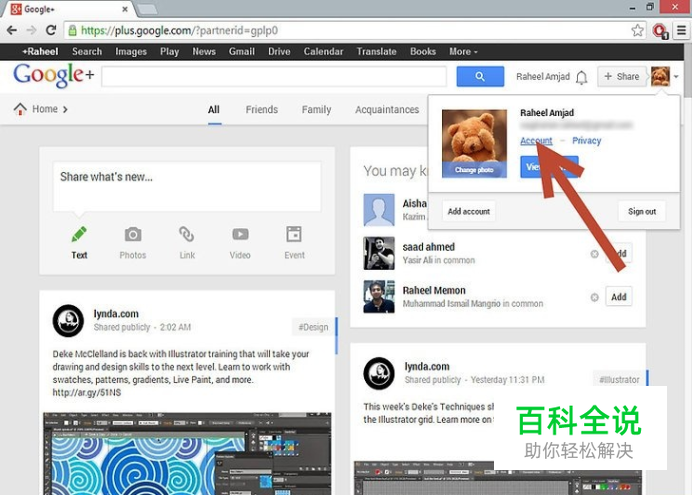Open saad ahmed's name link
The height and width of the screenshot is (495, 692).
pyautogui.click(x=429, y=247)
